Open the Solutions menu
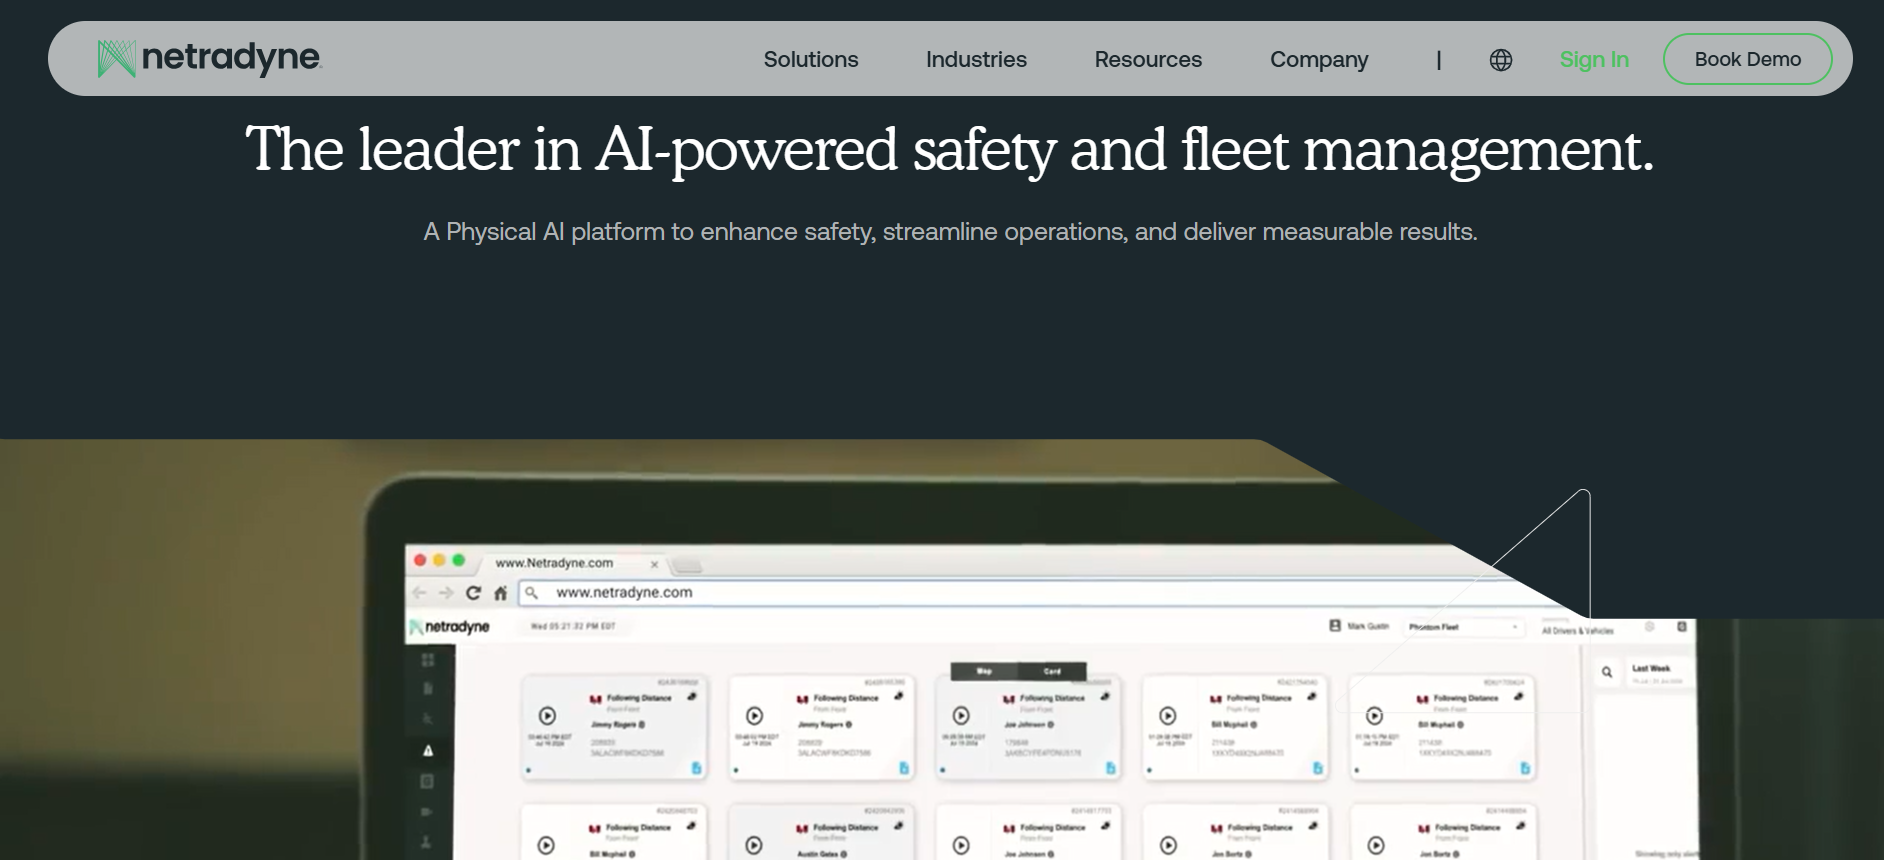Image resolution: width=1884 pixels, height=860 pixels. (x=811, y=59)
